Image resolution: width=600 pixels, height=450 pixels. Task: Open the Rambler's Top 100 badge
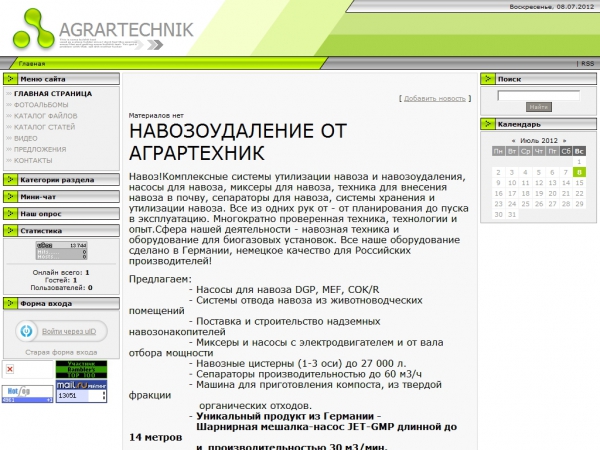pyautogui.click(x=81, y=369)
